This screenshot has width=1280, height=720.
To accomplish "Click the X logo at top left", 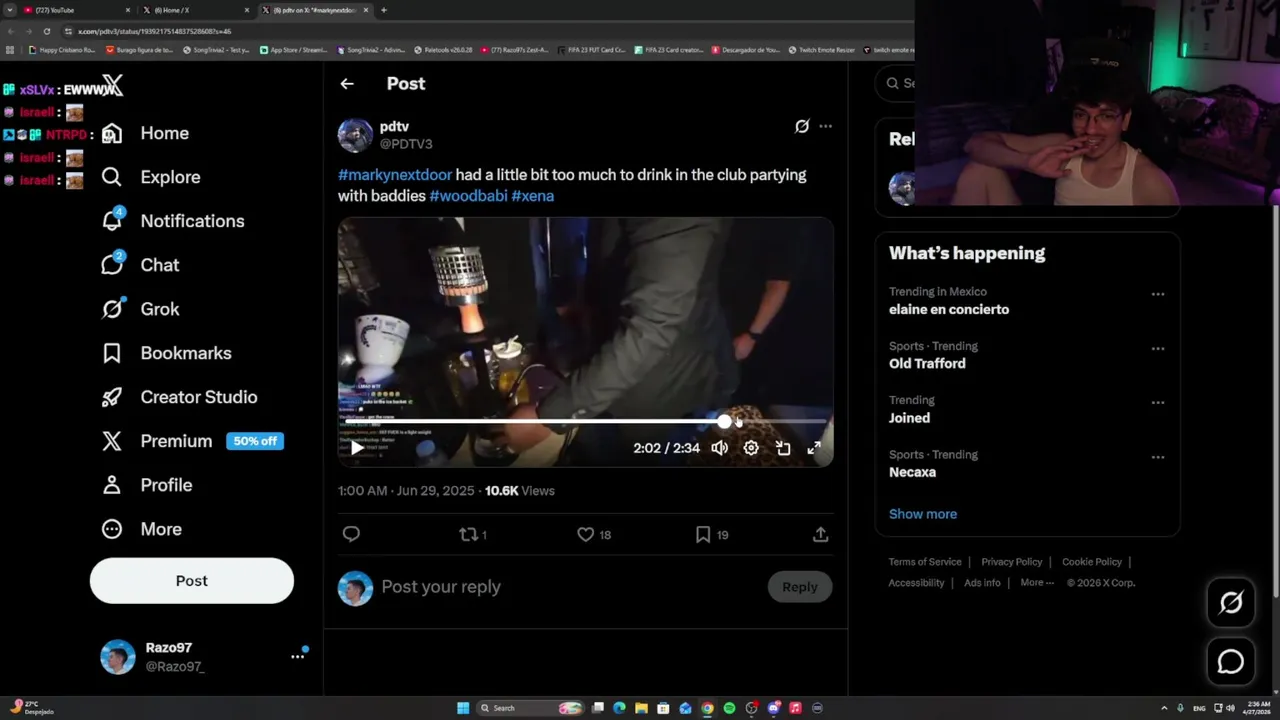I will (x=113, y=87).
